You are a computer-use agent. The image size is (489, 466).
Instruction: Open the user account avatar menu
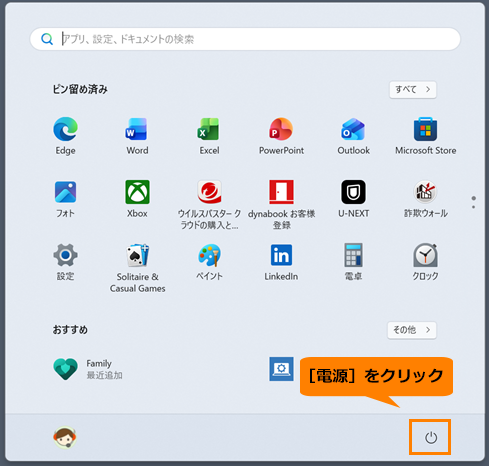tap(65, 437)
